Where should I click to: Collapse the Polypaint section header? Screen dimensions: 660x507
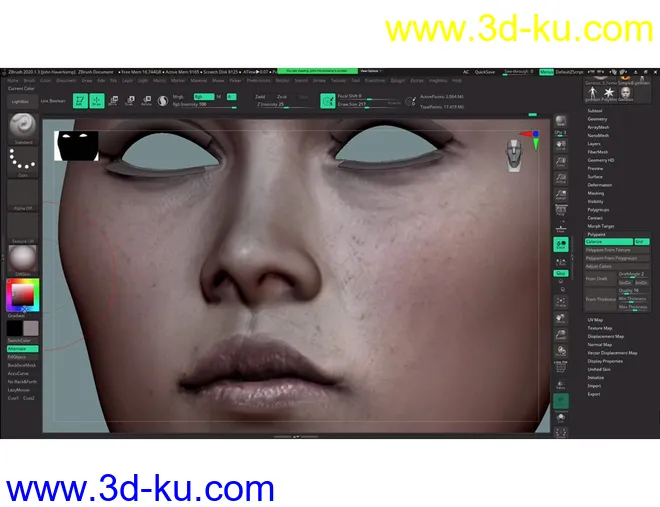[596, 234]
